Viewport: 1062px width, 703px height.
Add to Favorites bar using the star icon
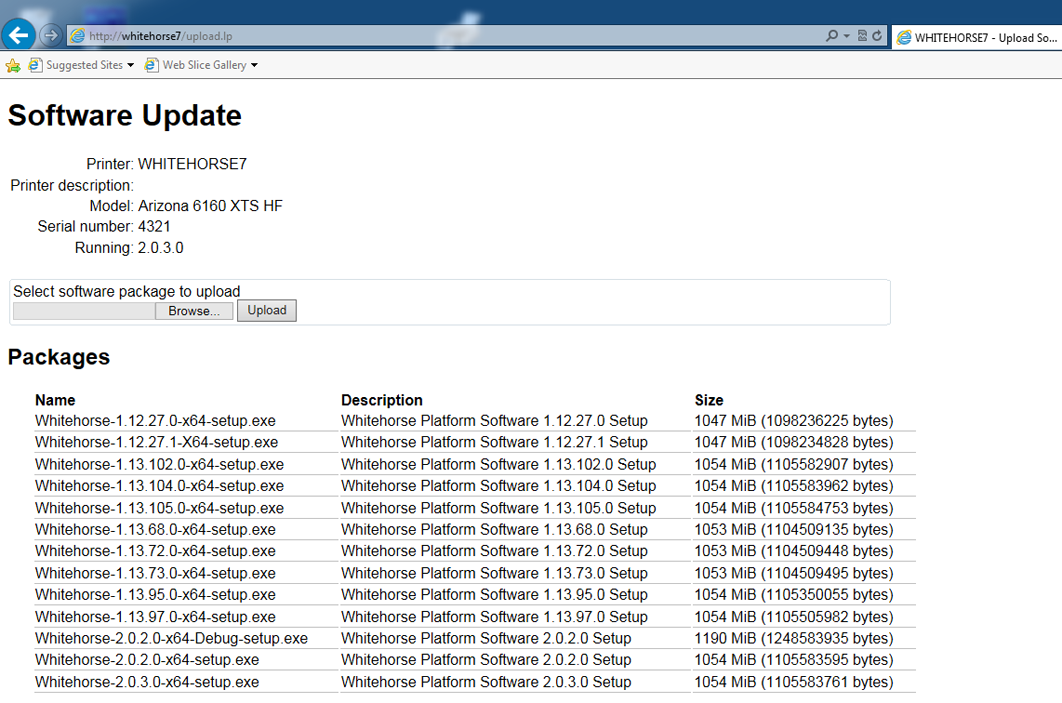(x=13, y=65)
